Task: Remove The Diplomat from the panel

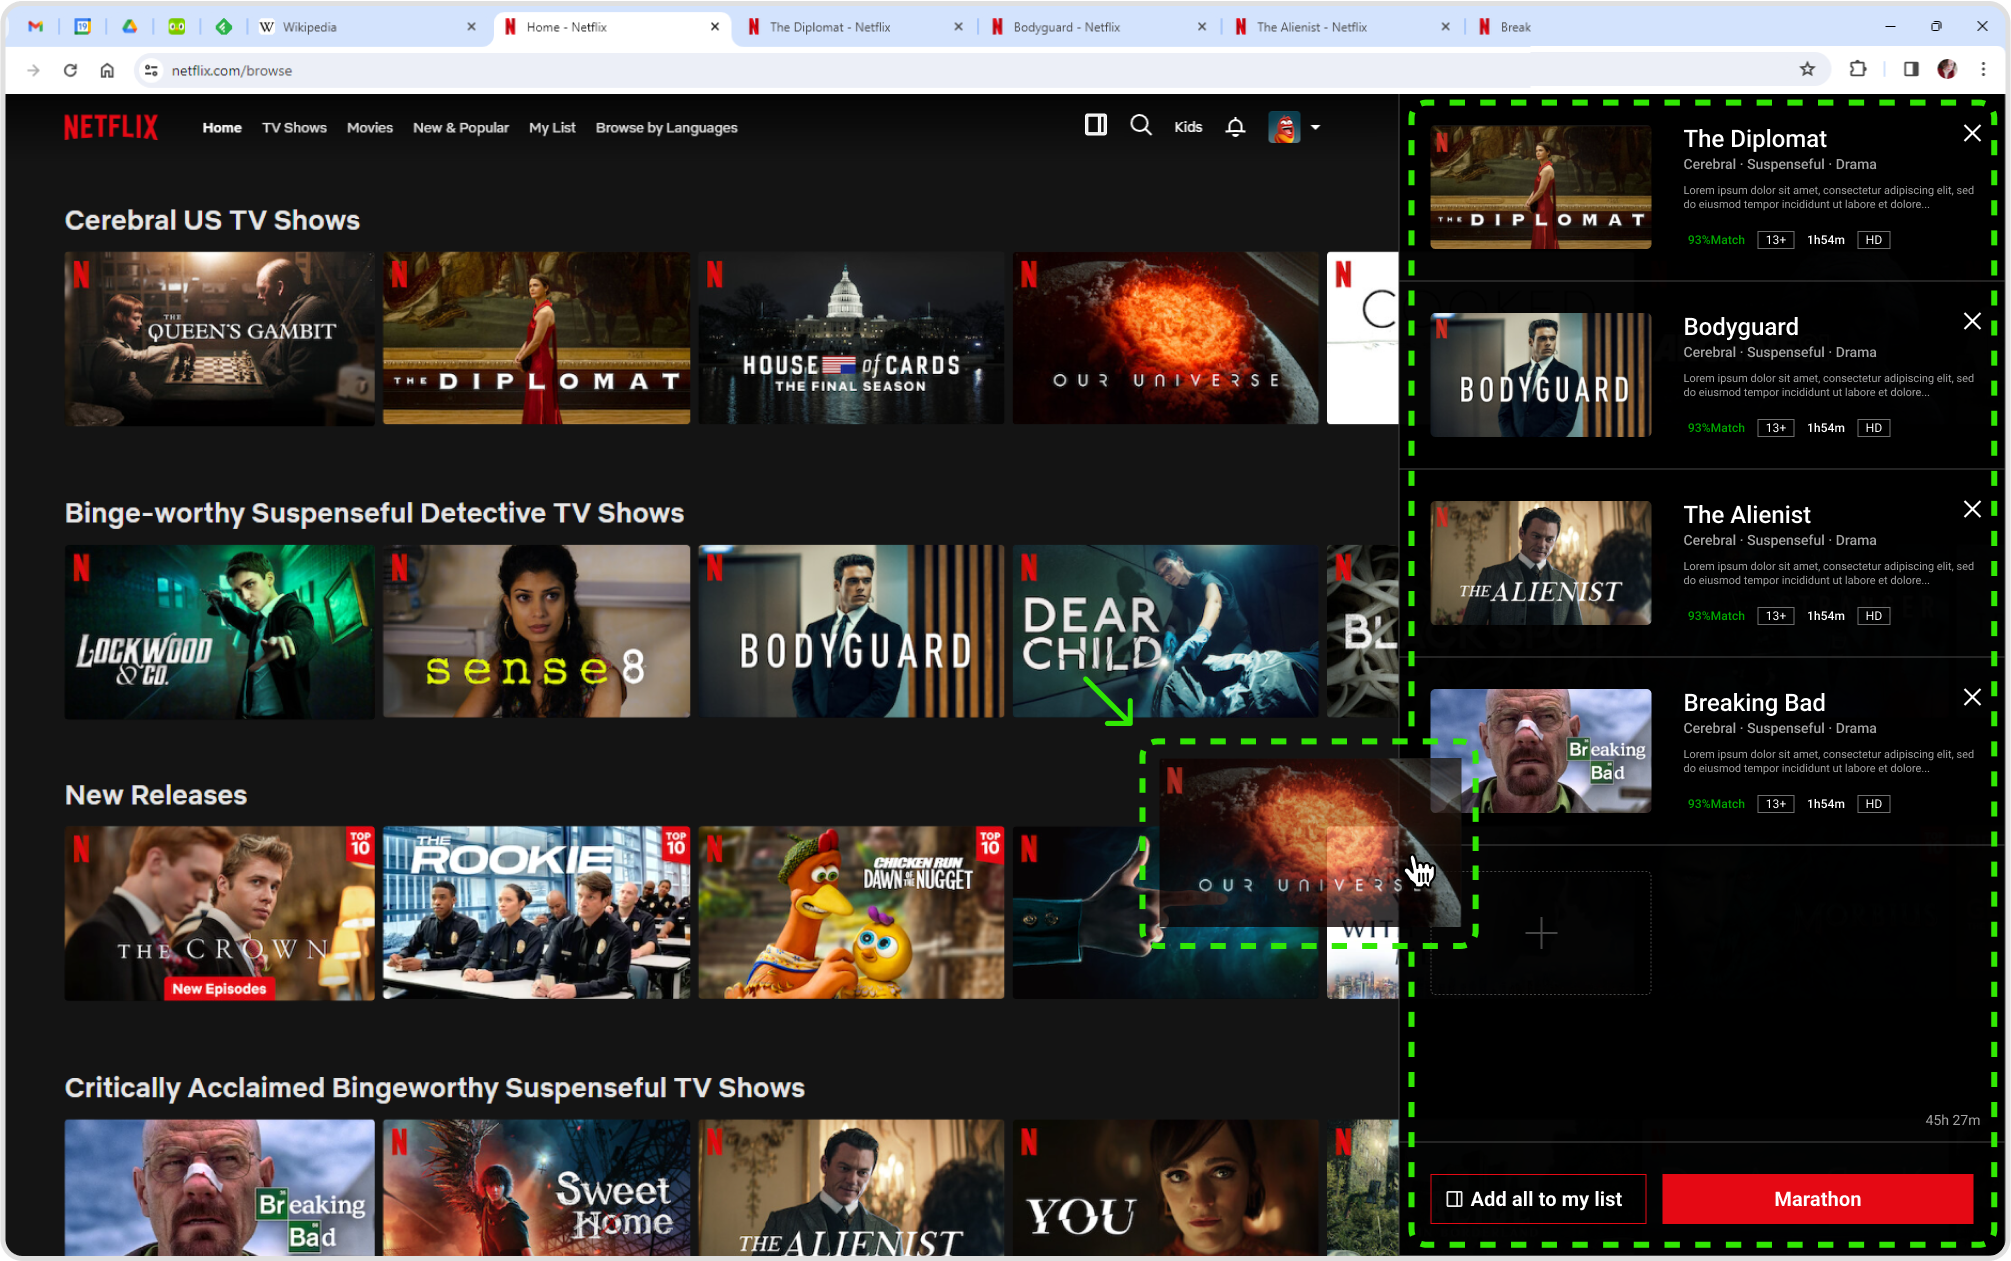Action: click(x=1971, y=134)
